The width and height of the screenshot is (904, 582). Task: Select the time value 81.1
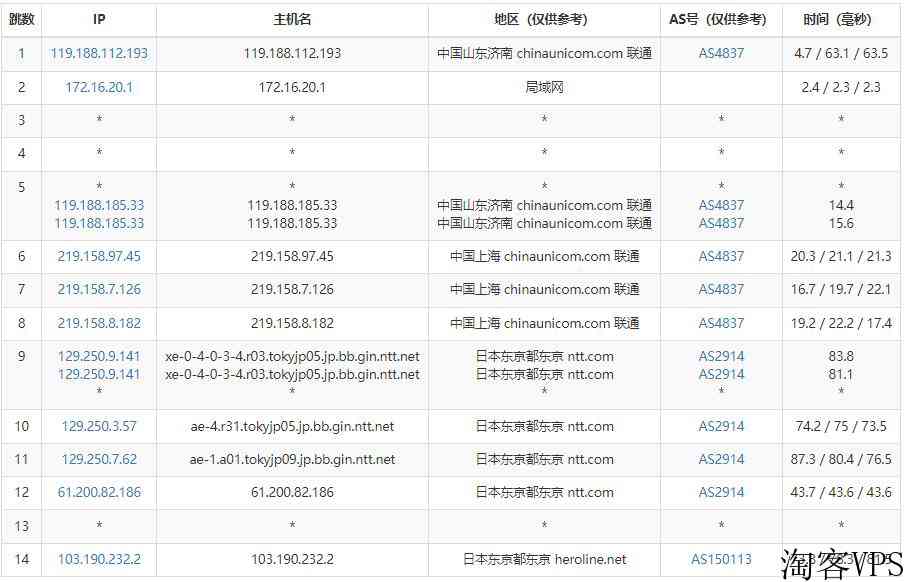pyautogui.click(x=841, y=374)
